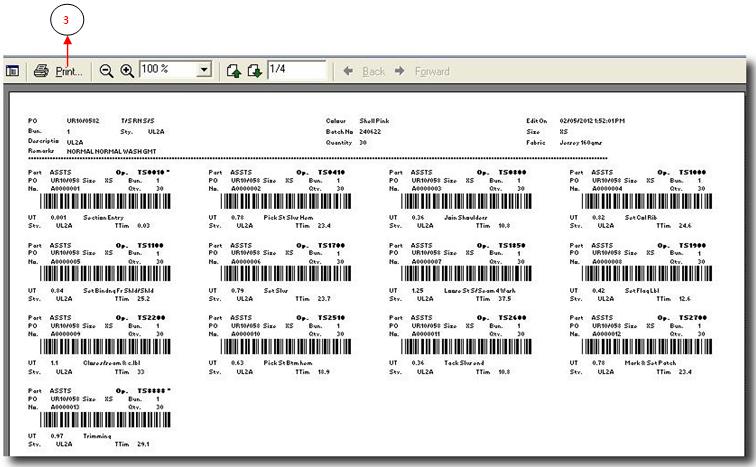756x467 pixels.
Task: Click the left arrow beside Back
Action: tap(349, 71)
